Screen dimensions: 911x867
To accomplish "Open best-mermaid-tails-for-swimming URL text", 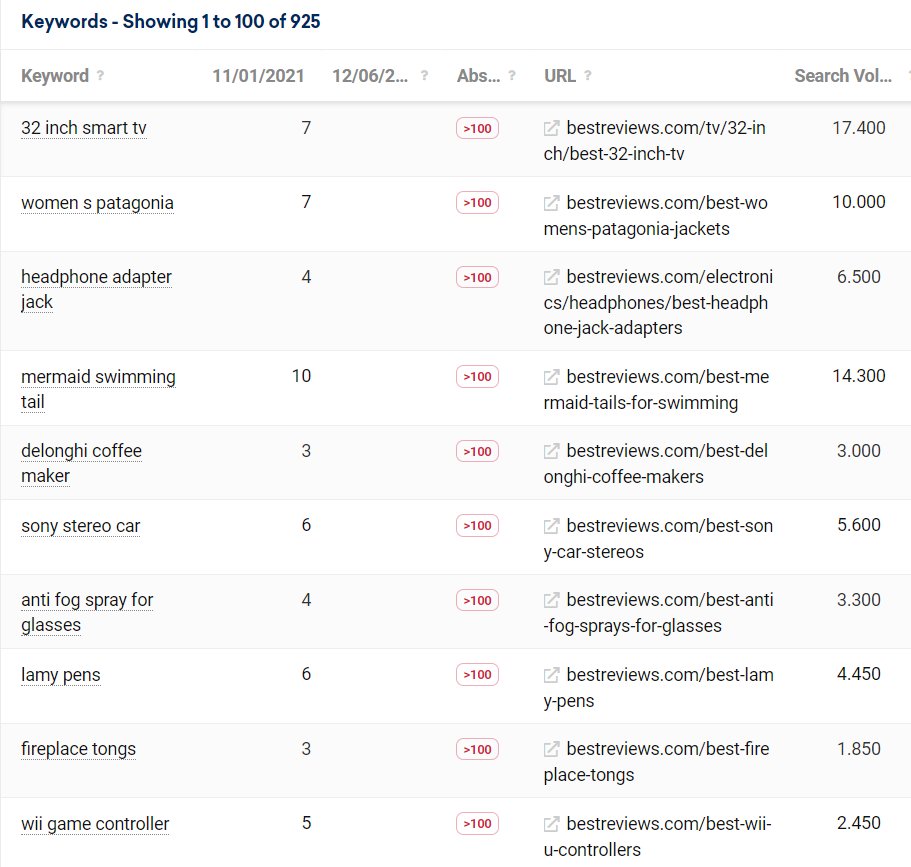I will 657,389.
